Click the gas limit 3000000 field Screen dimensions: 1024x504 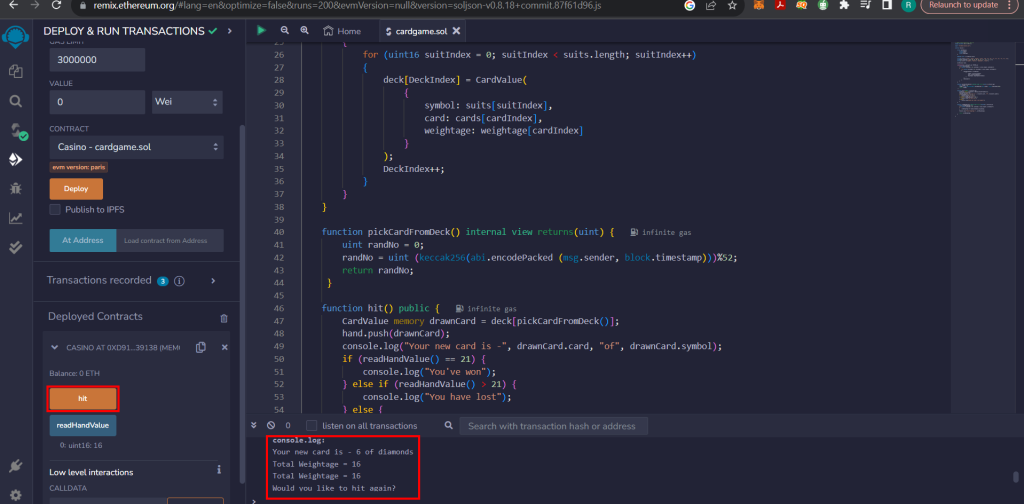click(x=97, y=59)
